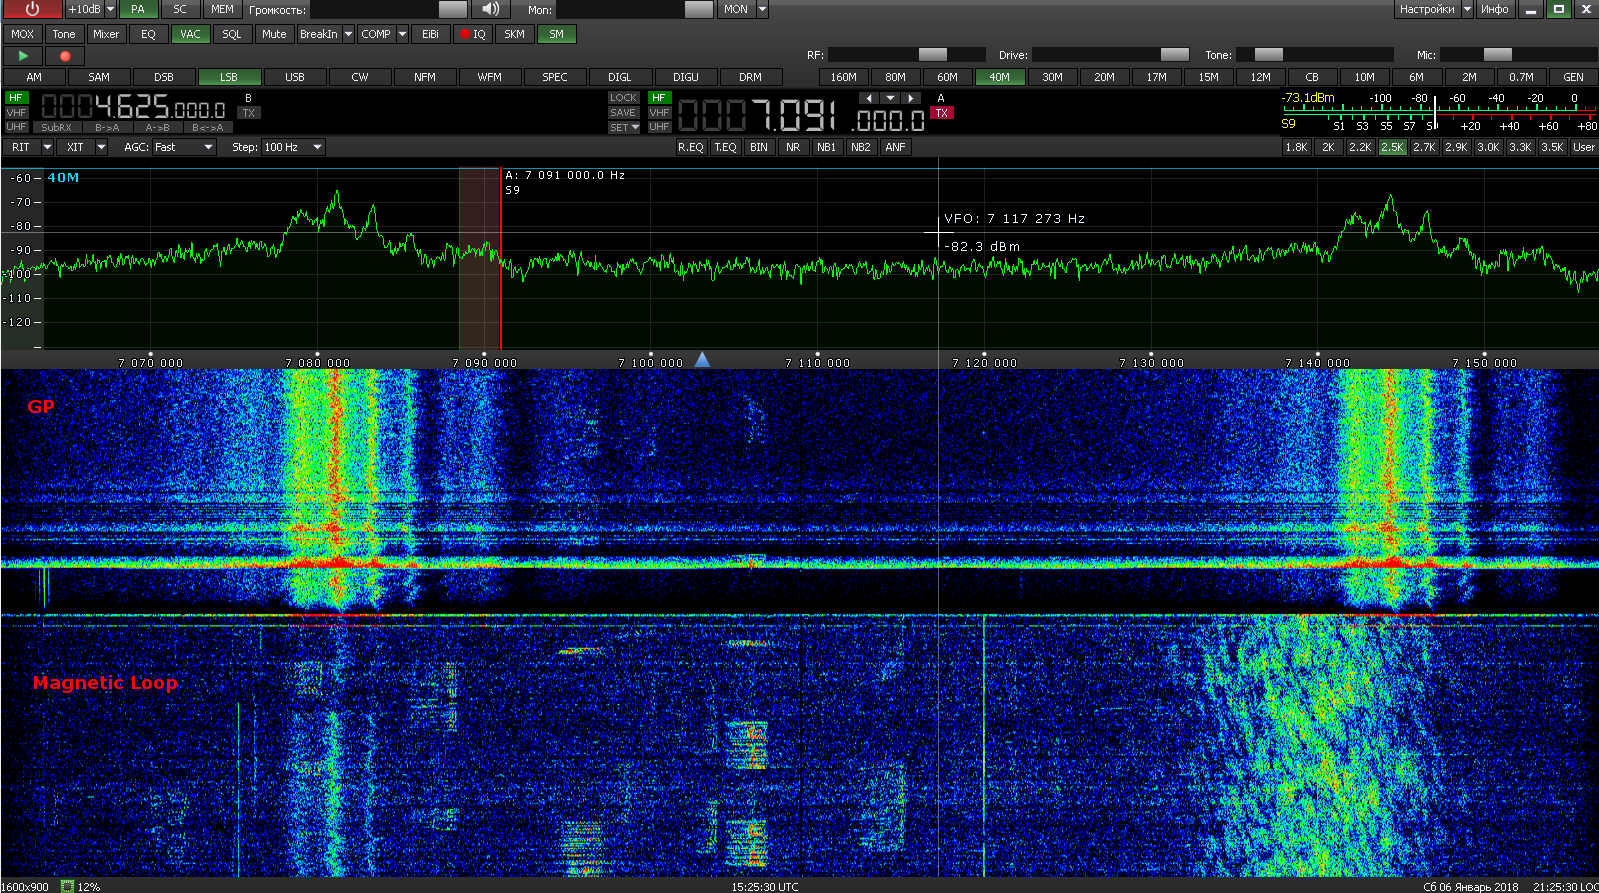This screenshot has height=893, width=1599.
Task: Open the SET dropdown
Action: (x=624, y=127)
